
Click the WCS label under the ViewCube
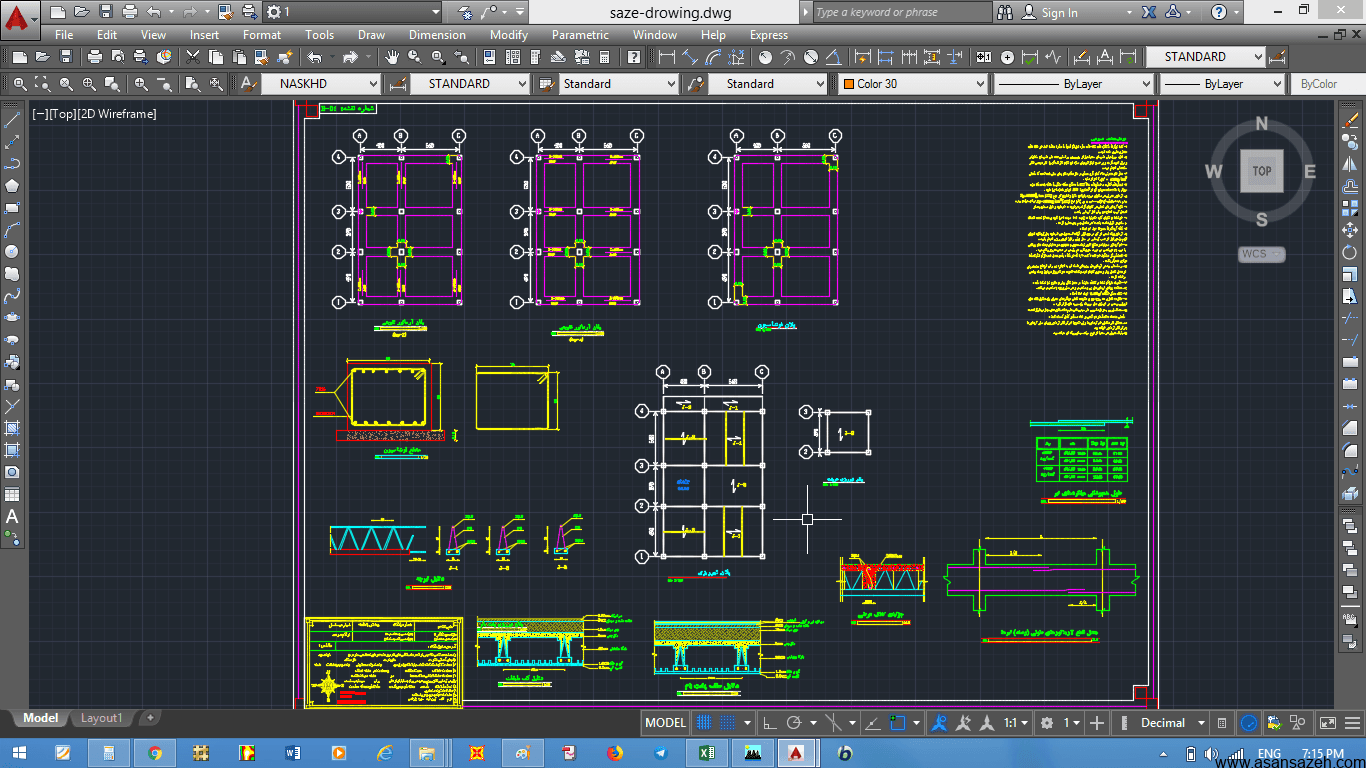(x=1261, y=254)
